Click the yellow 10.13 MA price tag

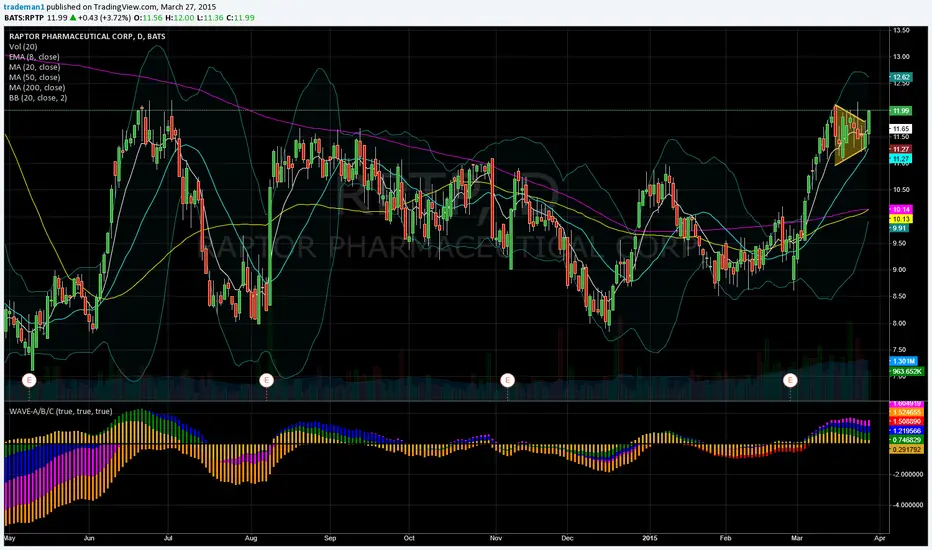pyautogui.click(x=901, y=219)
